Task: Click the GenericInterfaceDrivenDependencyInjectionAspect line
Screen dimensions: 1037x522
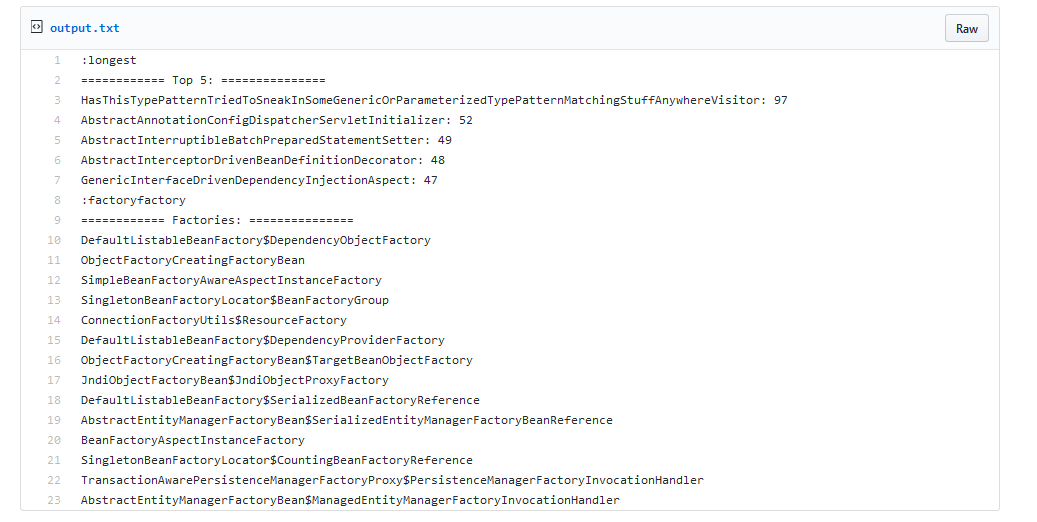Action: [259, 180]
